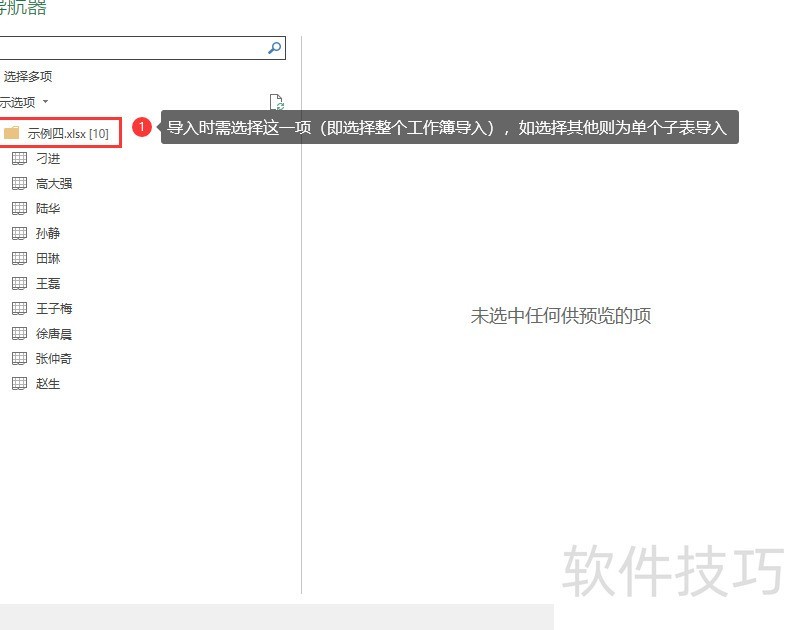
Task: Select the 王子梅 sheet name
Action: click(x=54, y=308)
